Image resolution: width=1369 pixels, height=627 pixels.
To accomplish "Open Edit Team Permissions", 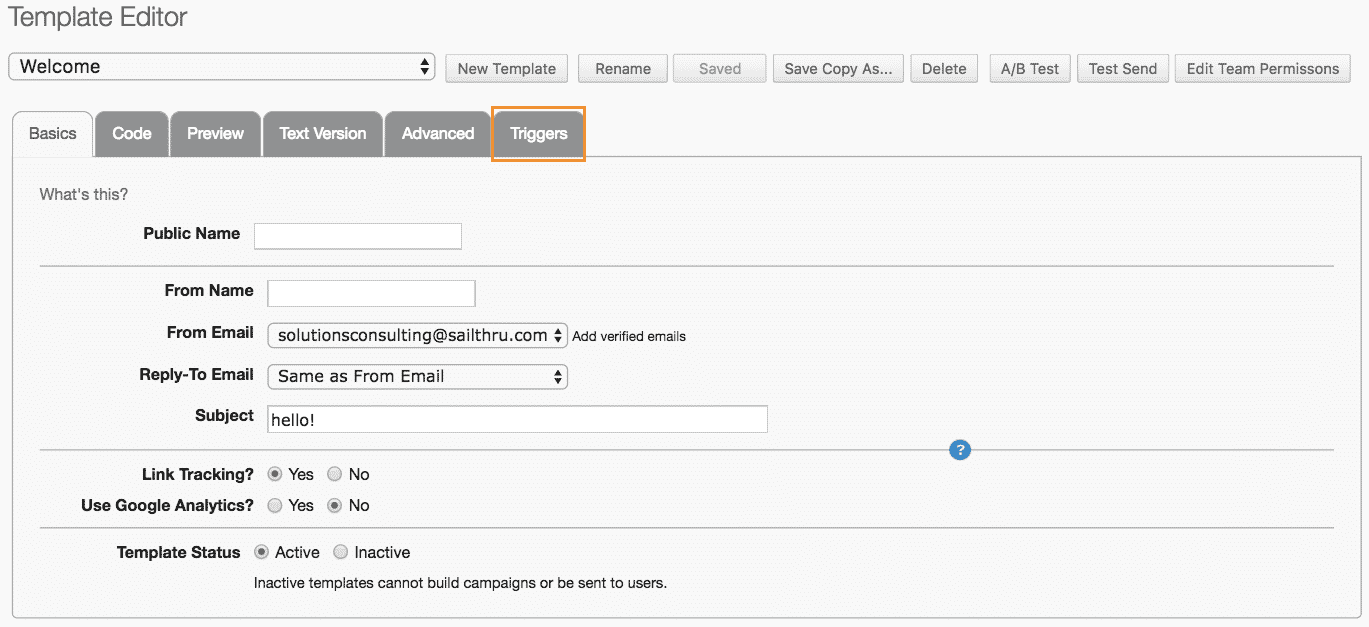I will pos(1262,69).
